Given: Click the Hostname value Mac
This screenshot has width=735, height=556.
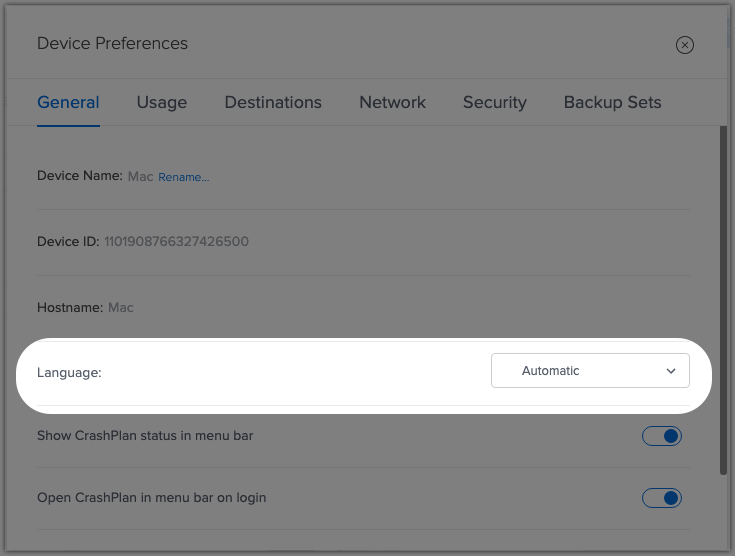Looking at the screenshot, I should (x=121, y=308).
